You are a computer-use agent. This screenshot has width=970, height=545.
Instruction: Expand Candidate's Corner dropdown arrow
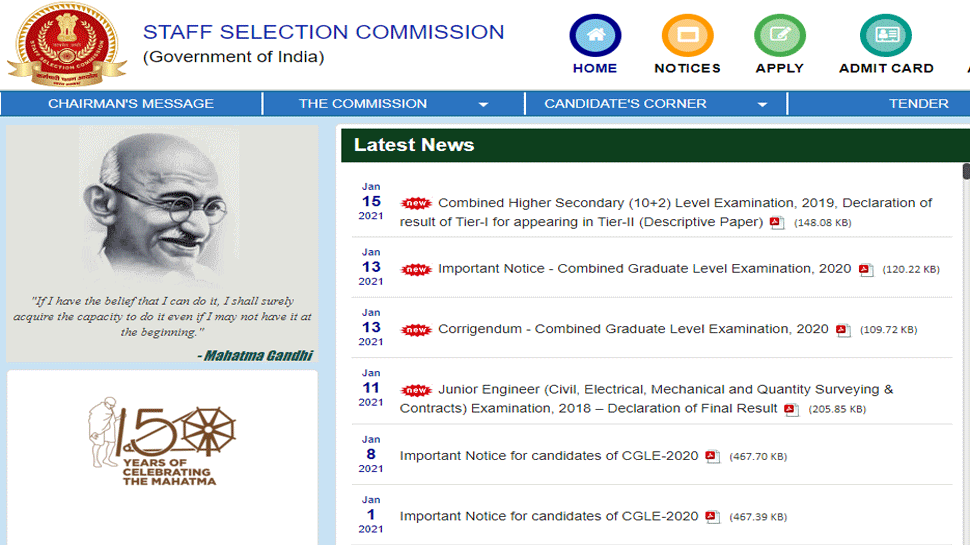tap(762, 105)
